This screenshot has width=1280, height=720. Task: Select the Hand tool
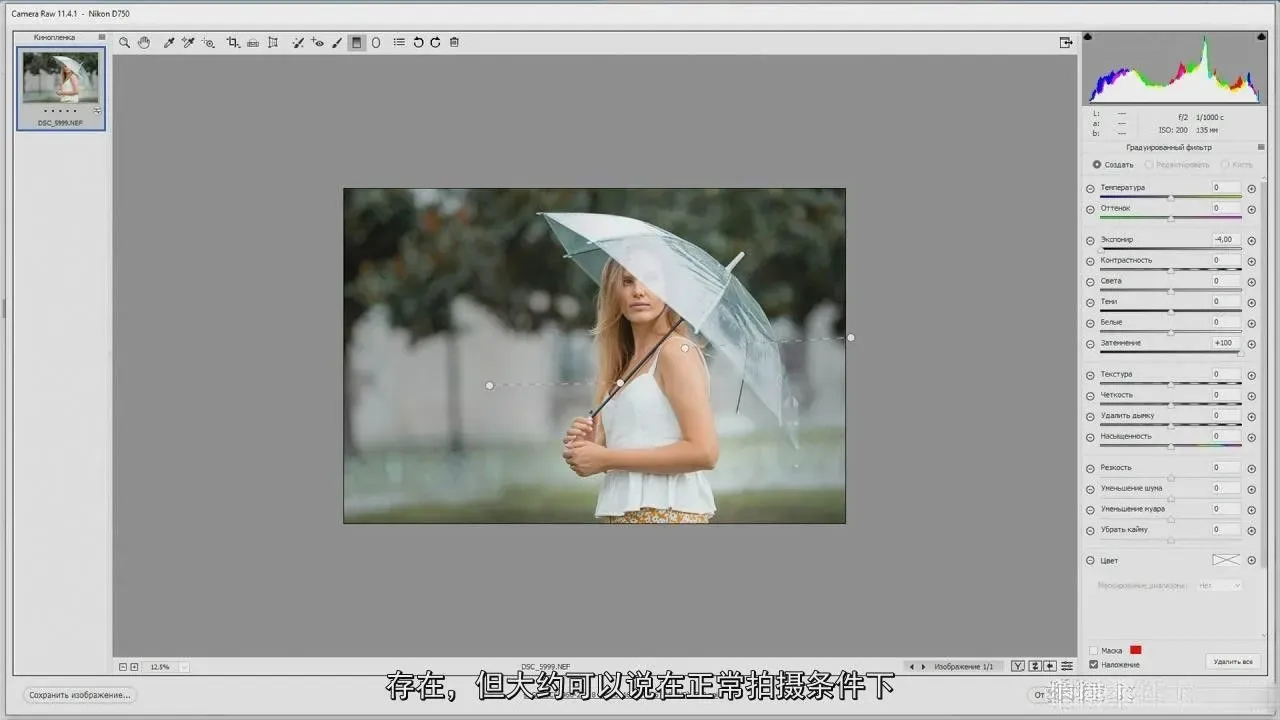144,43
